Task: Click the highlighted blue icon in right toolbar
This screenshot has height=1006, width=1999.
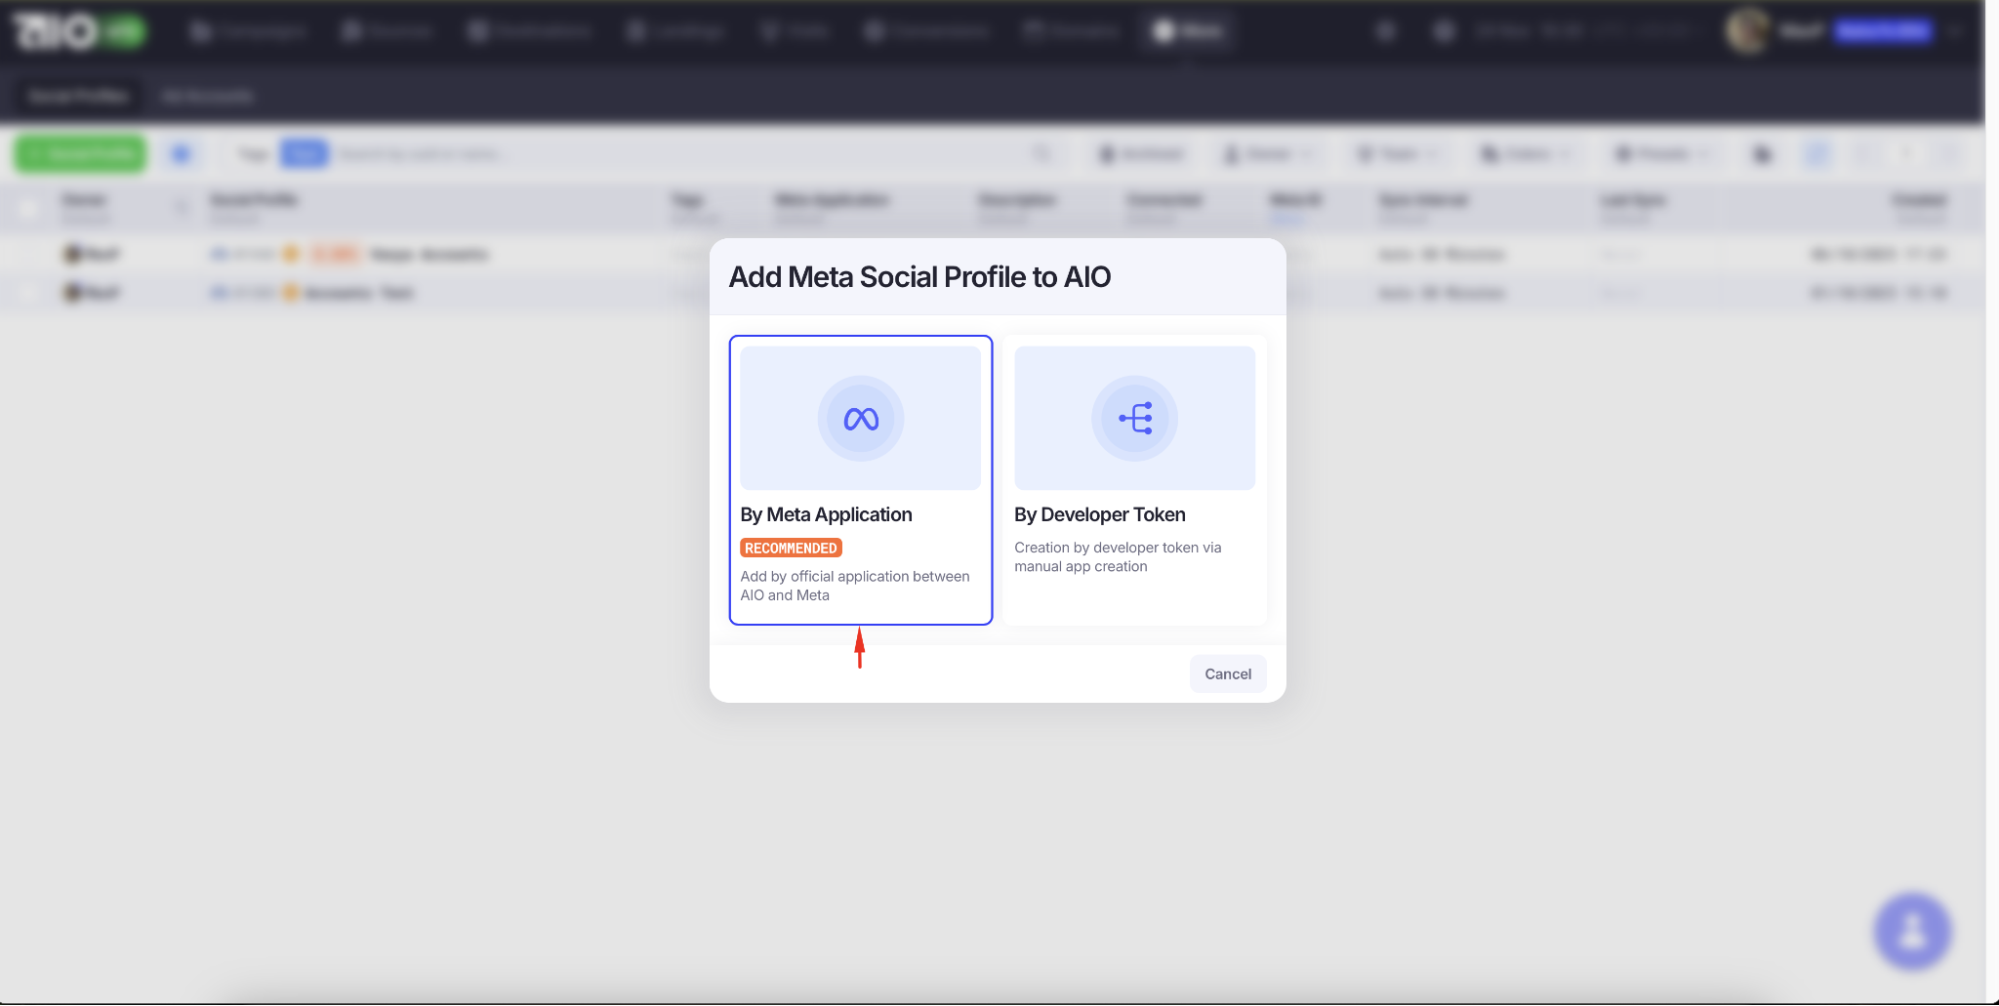Action: tap(1817, 154)
